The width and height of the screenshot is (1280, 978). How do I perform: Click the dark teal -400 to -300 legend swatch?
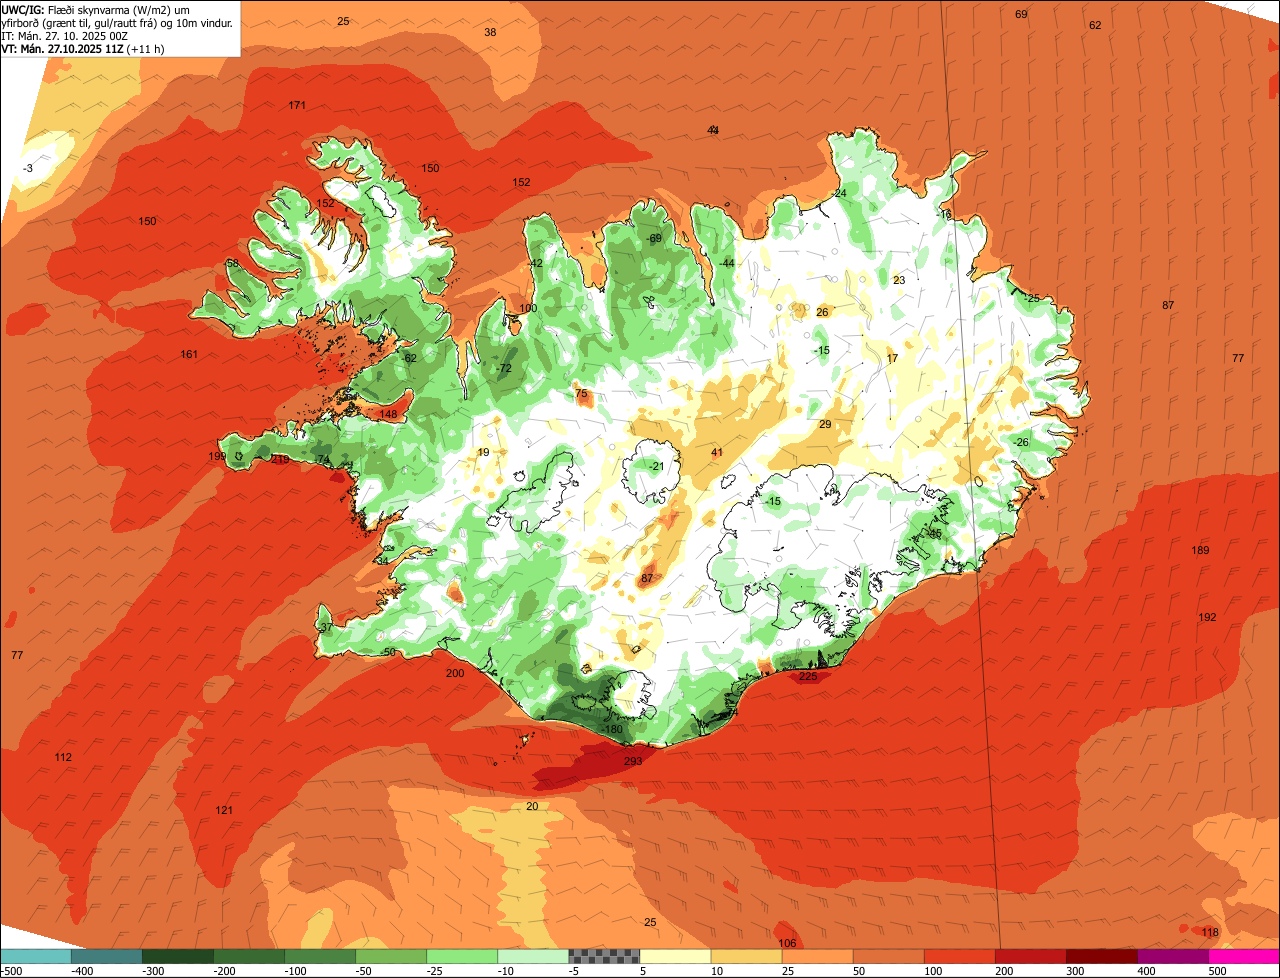click(x=107, y=957)
